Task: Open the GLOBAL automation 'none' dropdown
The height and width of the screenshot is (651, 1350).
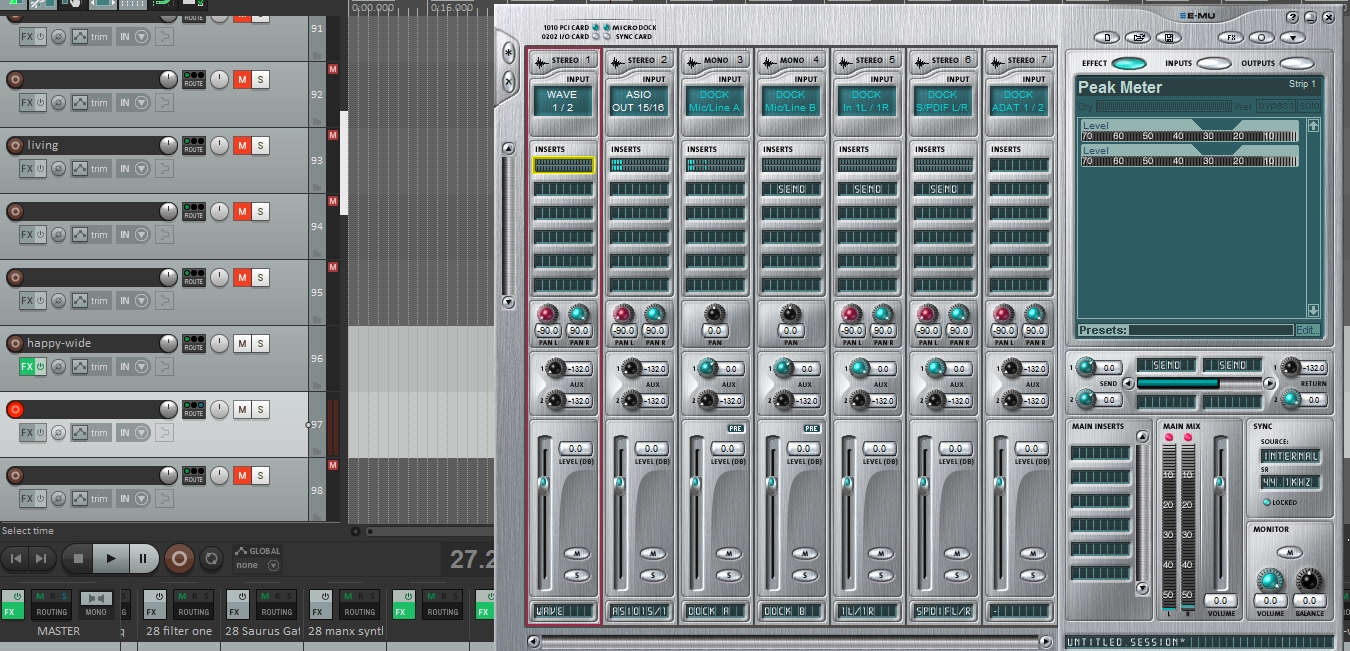Action: point(259,565)
